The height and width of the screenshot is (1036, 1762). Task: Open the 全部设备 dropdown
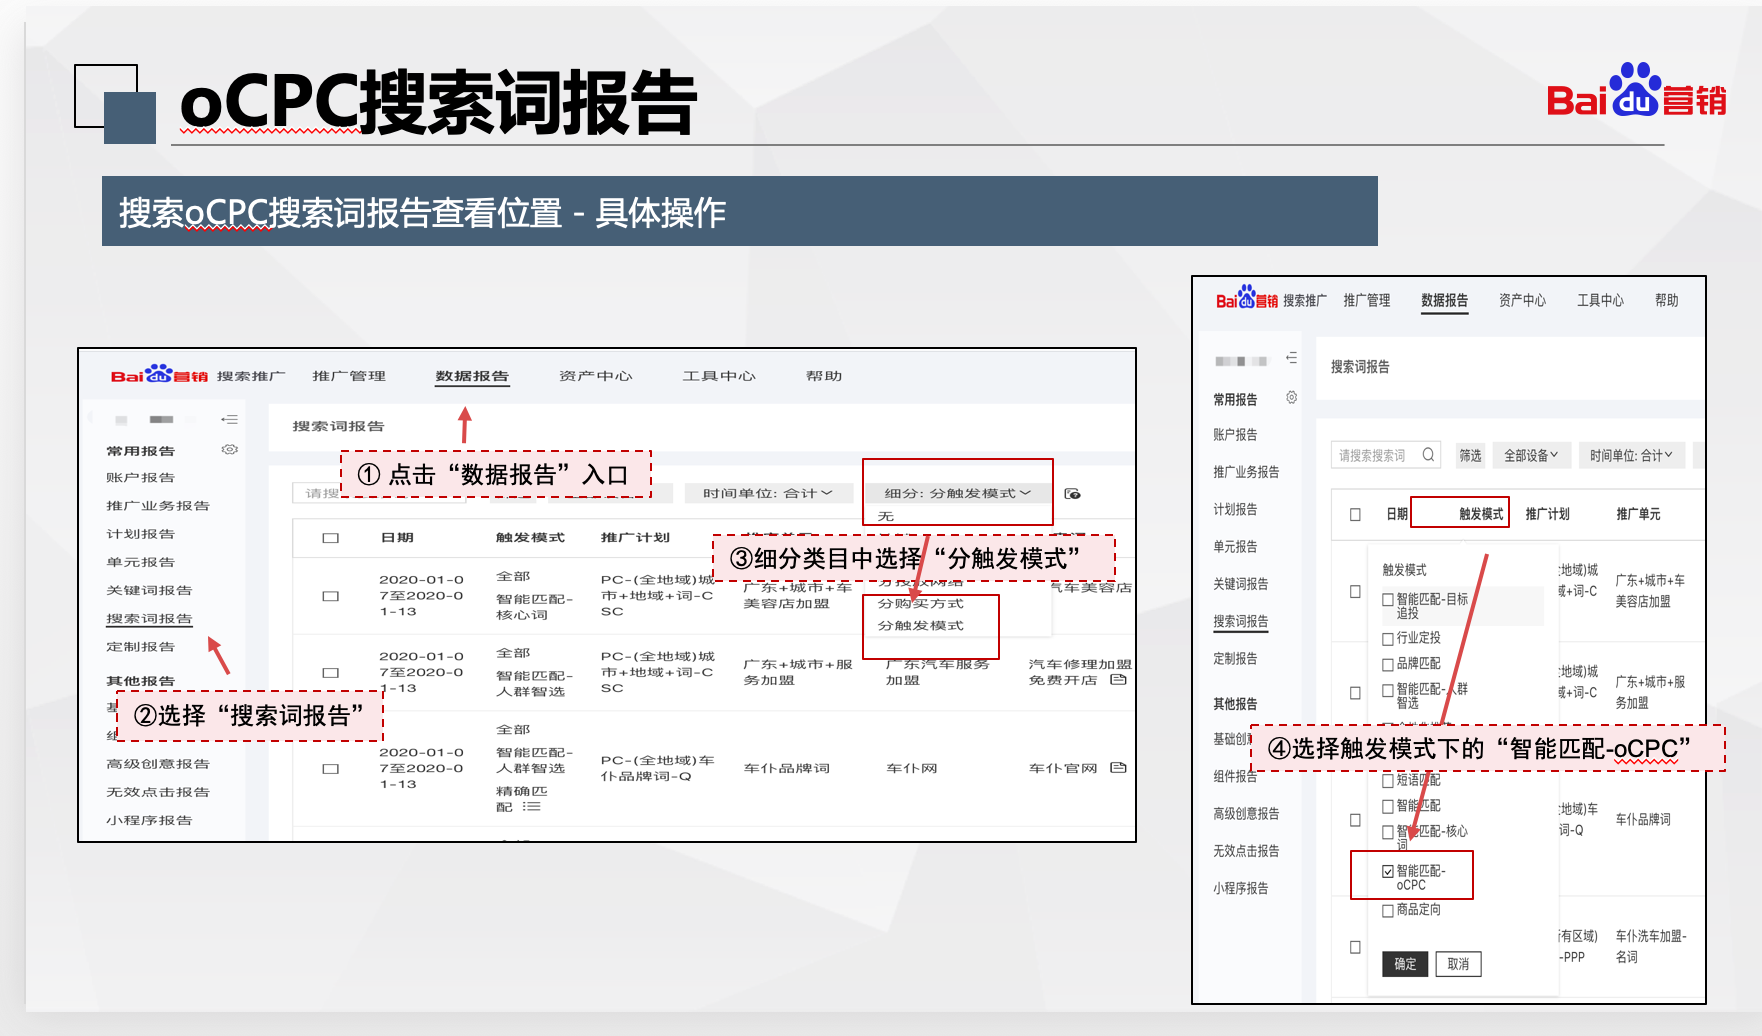point(1530,455)
